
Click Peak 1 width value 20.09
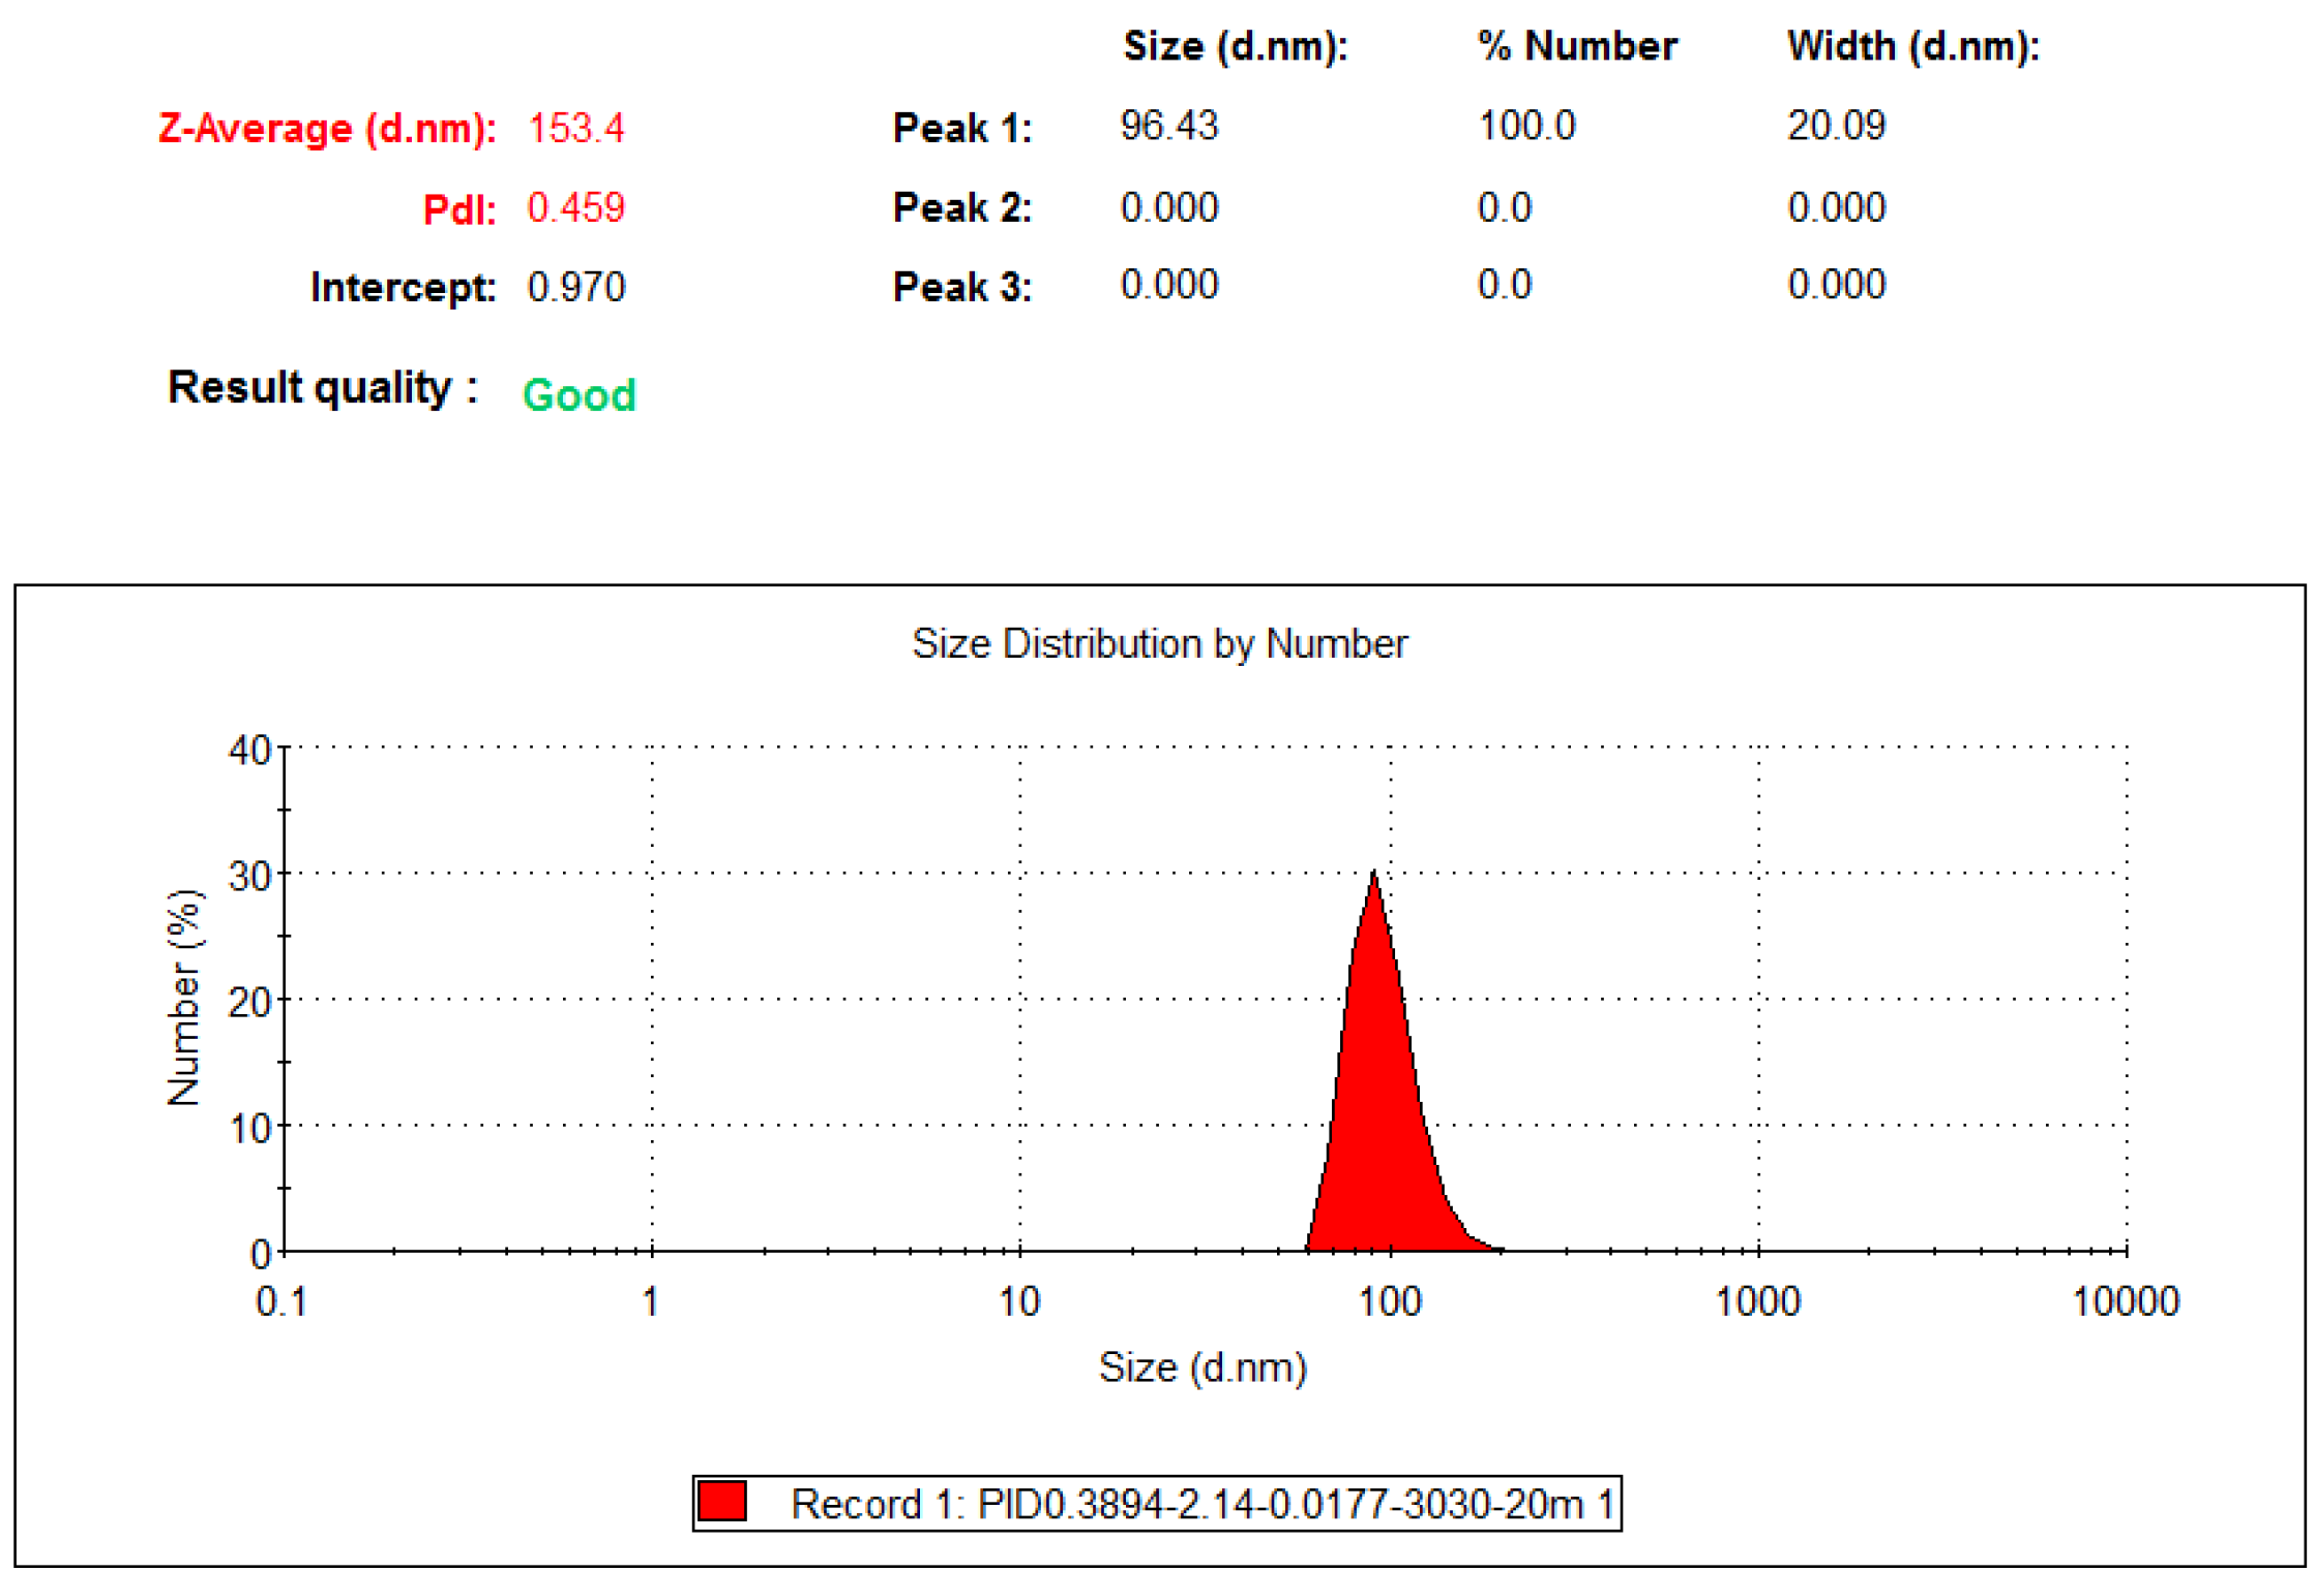(x=1836, y=126)
